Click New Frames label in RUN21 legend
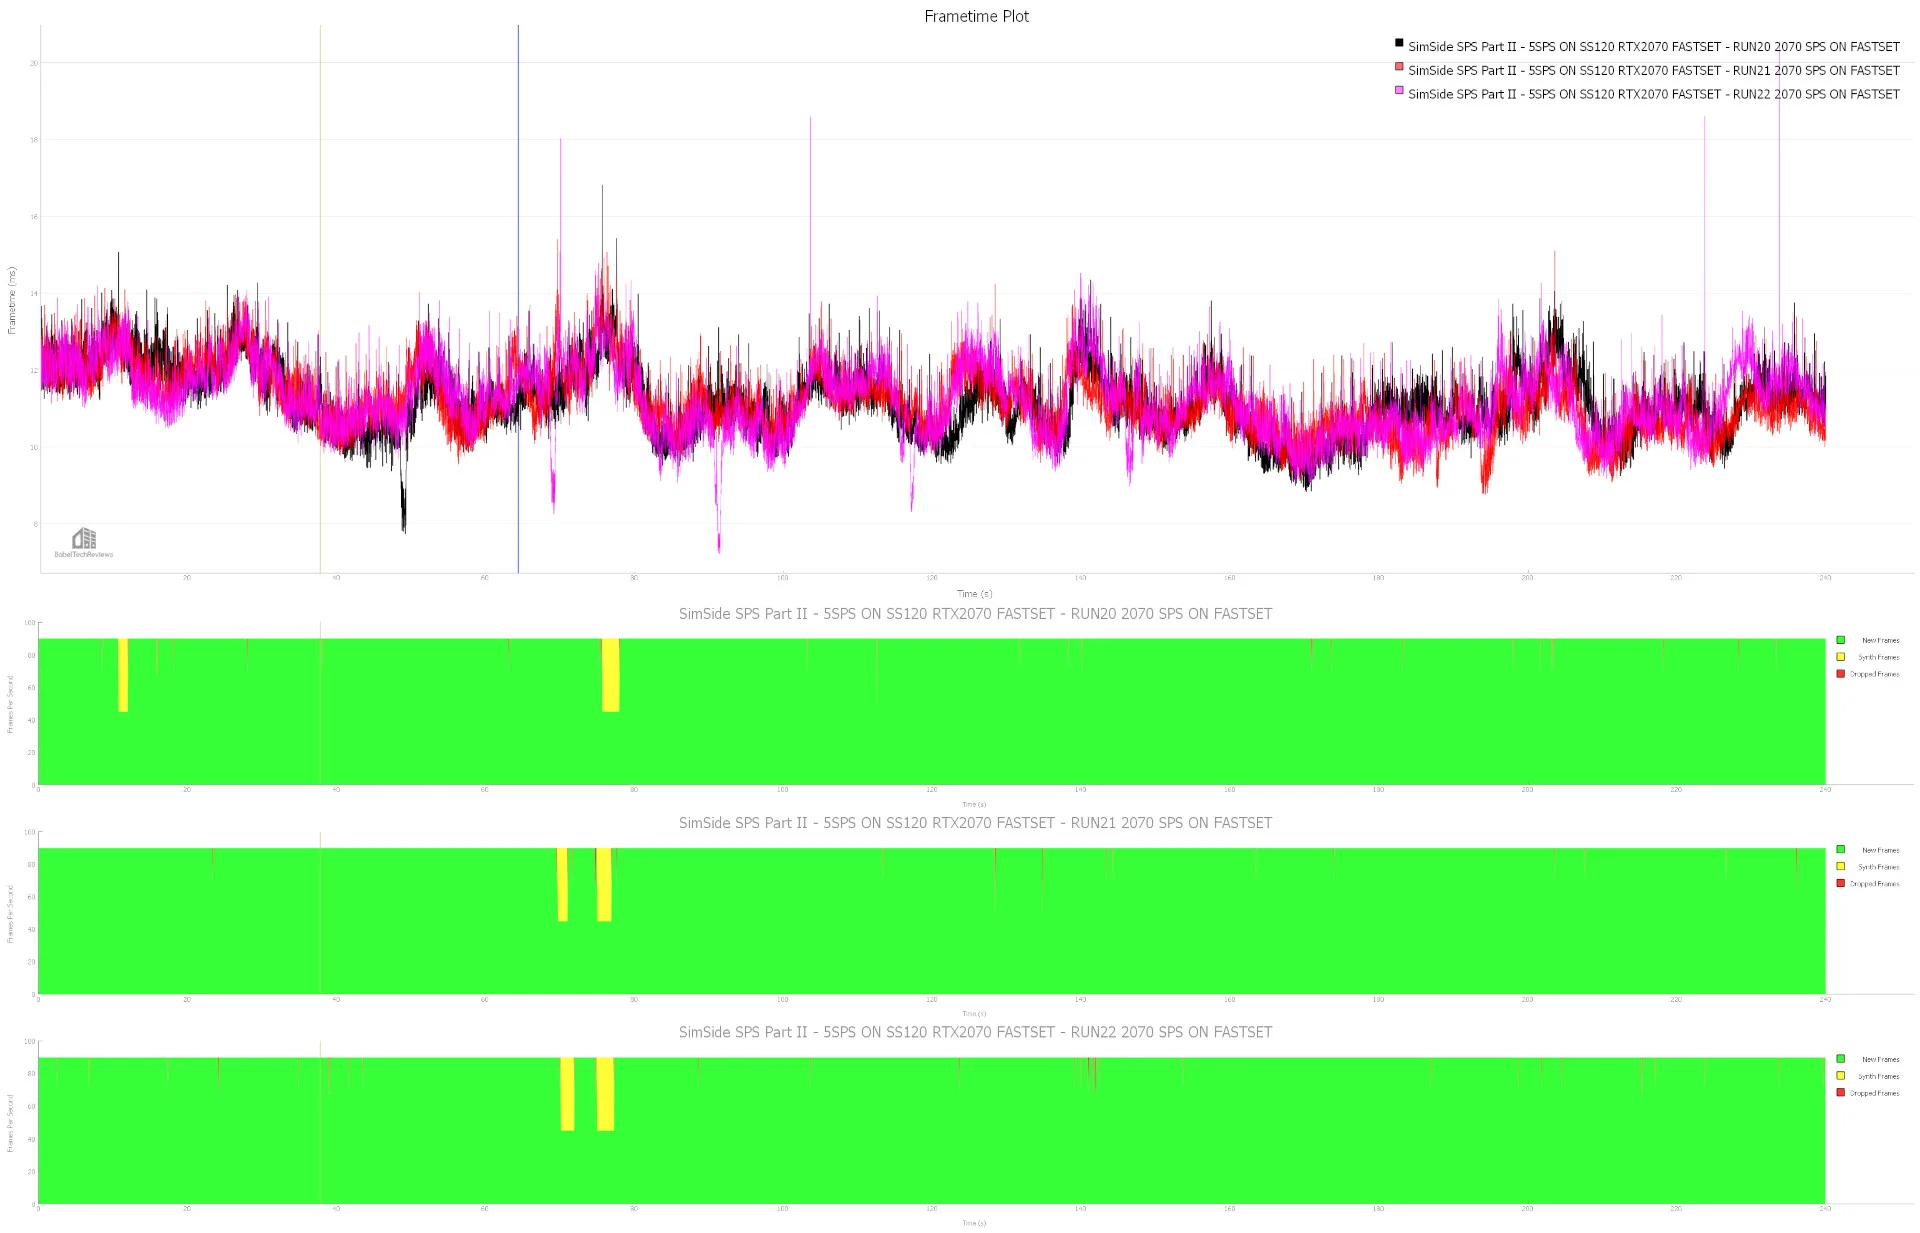1920x1233 pixels. coord(1880,851)
